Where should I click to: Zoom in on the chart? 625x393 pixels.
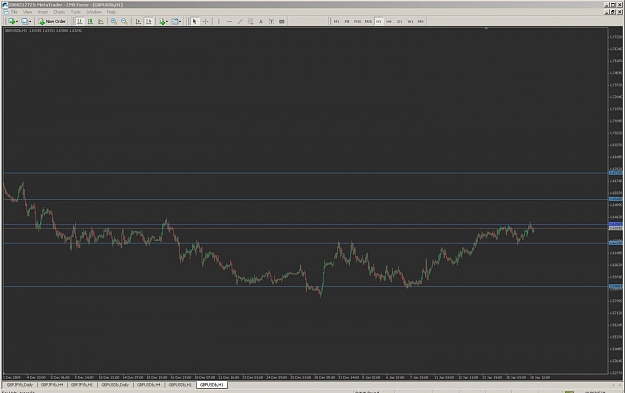114,22
